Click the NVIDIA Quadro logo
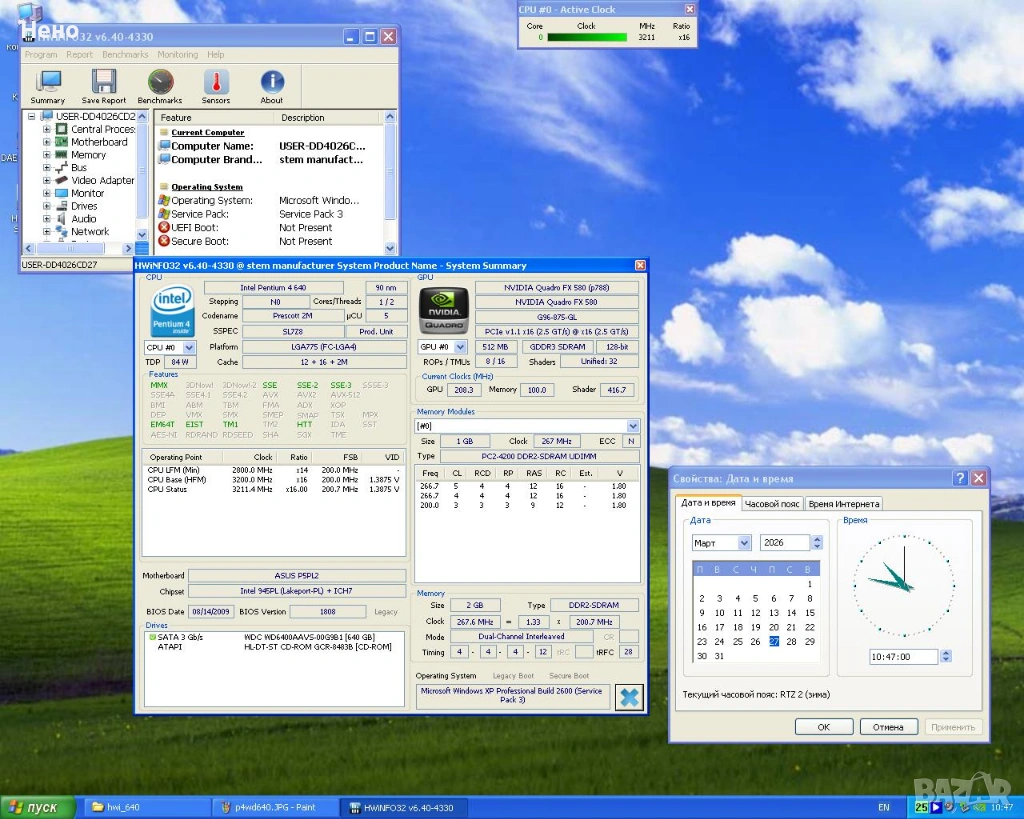The height and width of the screenshot is (819, 1024). tap(443, 310)
